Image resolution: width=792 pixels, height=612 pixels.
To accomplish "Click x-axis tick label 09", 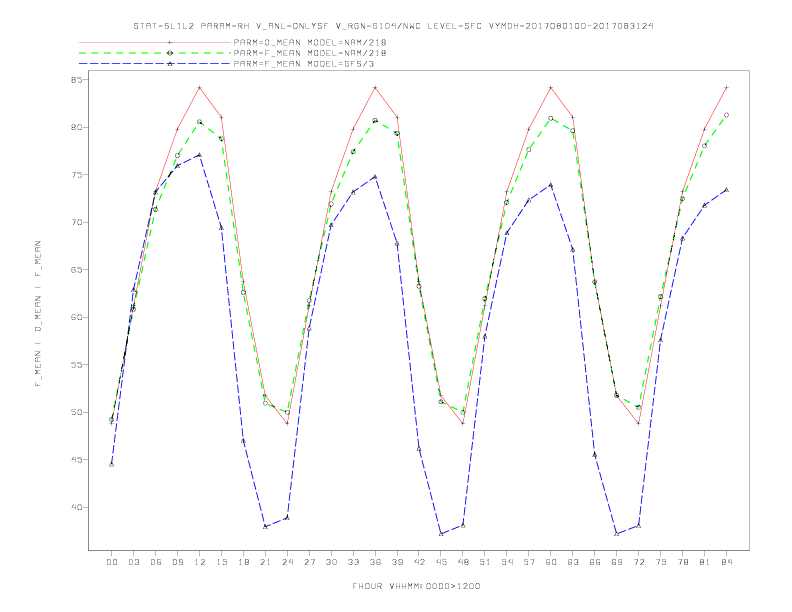I will [x=177, y=562].
